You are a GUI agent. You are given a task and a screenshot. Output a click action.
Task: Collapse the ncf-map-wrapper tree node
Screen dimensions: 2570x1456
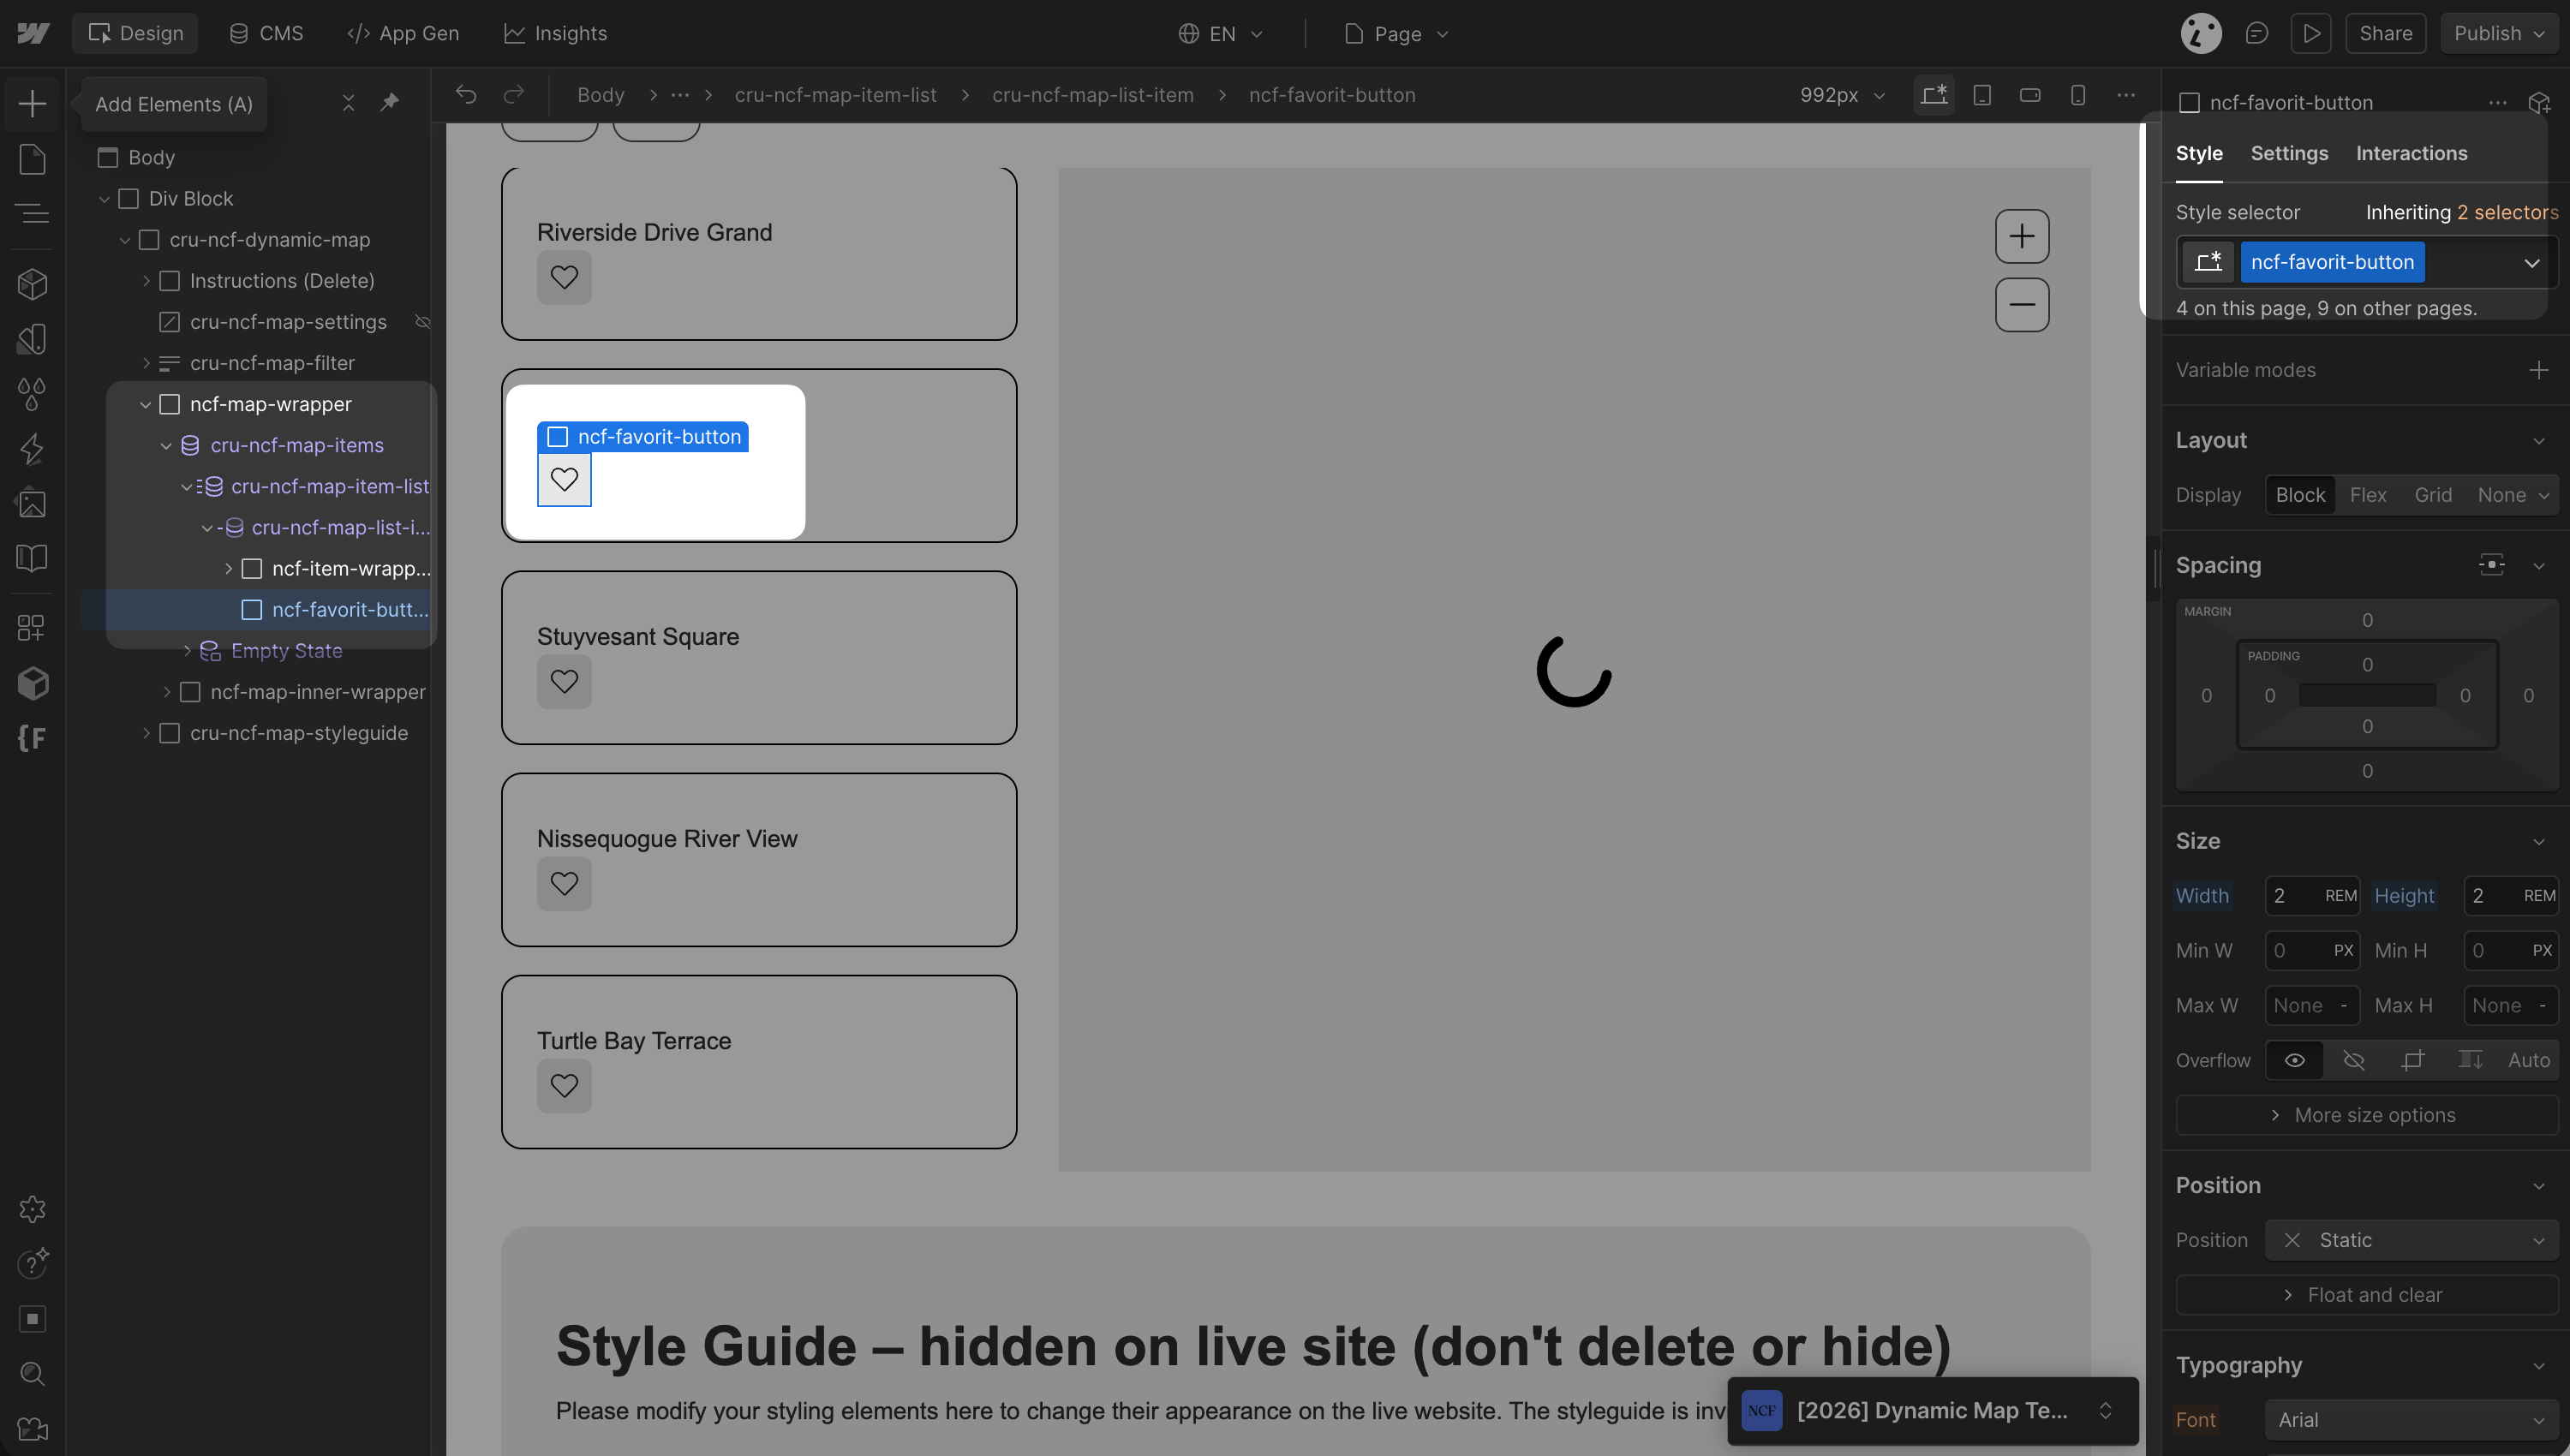pyautogui.click(x=146, y=404)
